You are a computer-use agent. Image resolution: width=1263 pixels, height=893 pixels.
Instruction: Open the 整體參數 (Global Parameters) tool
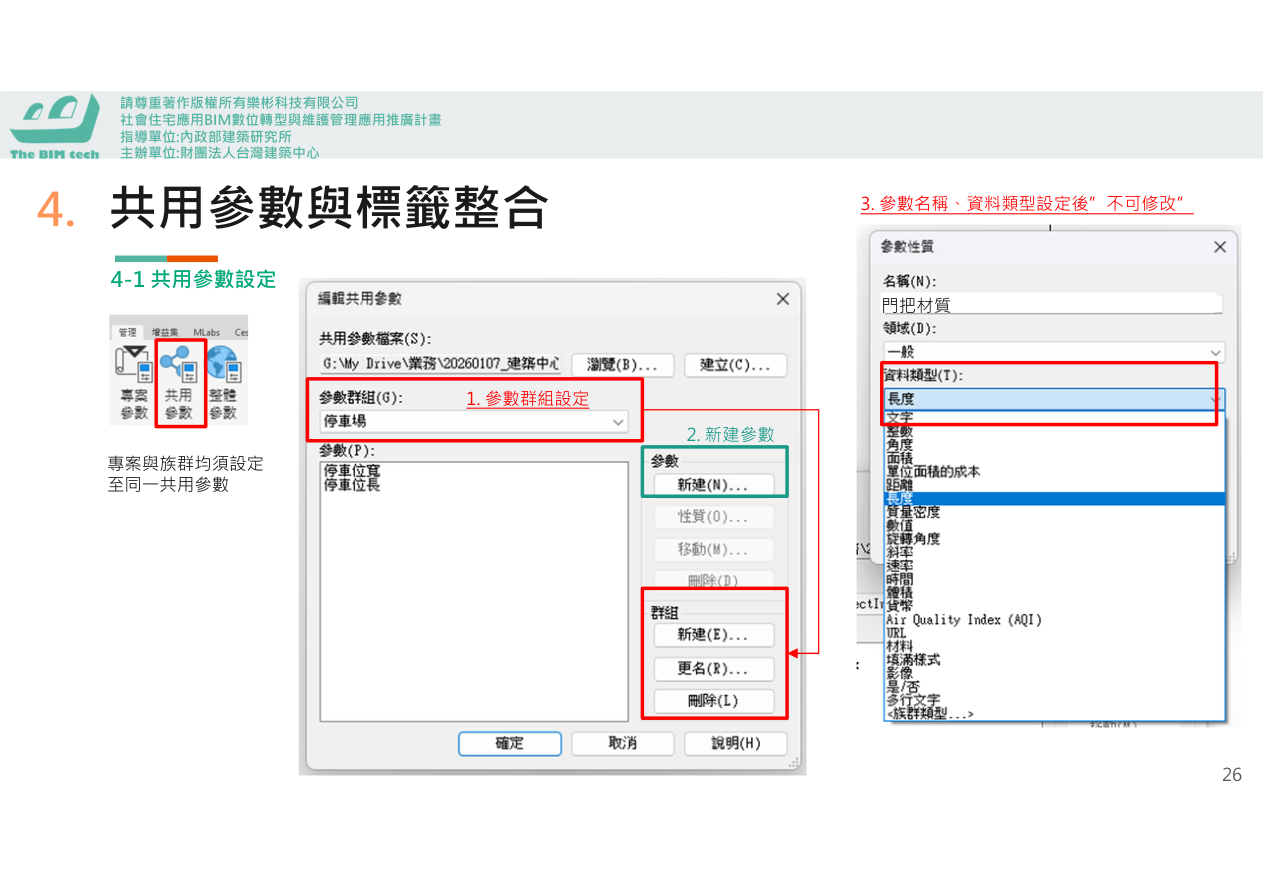tap(223, 383)
